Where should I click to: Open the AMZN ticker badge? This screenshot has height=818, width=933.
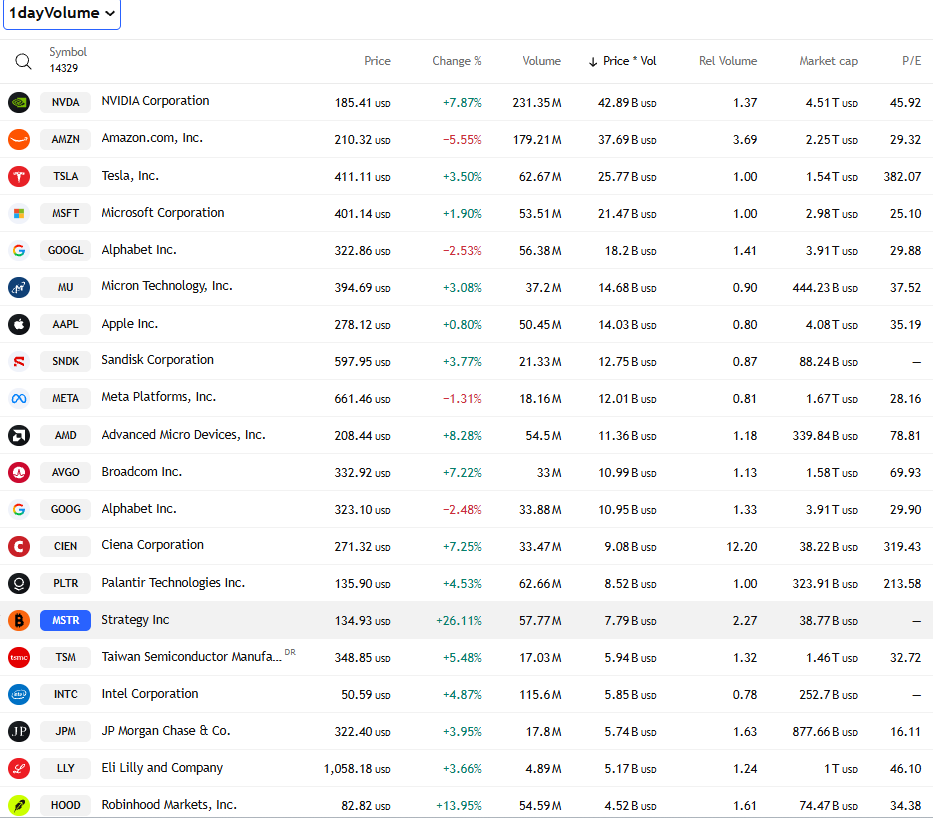tap(65, 139)
